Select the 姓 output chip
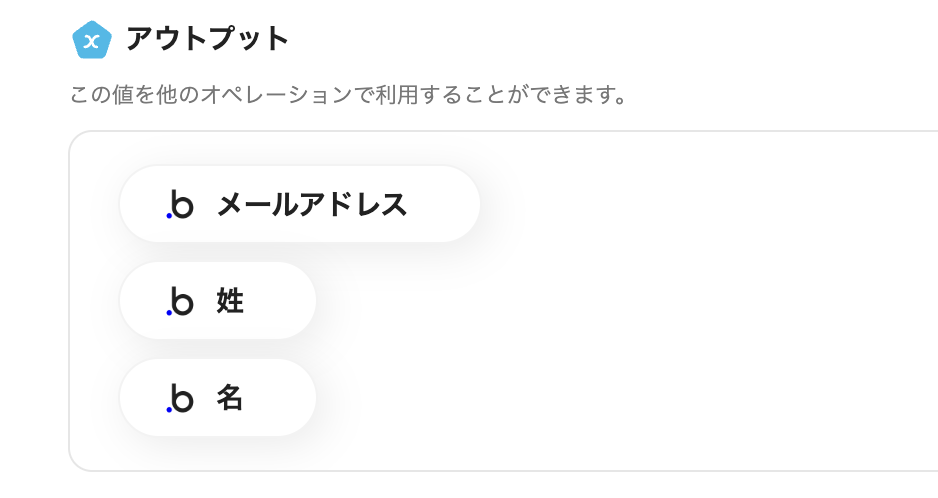This screenshot has height=498, width=938. pos(217,301)
